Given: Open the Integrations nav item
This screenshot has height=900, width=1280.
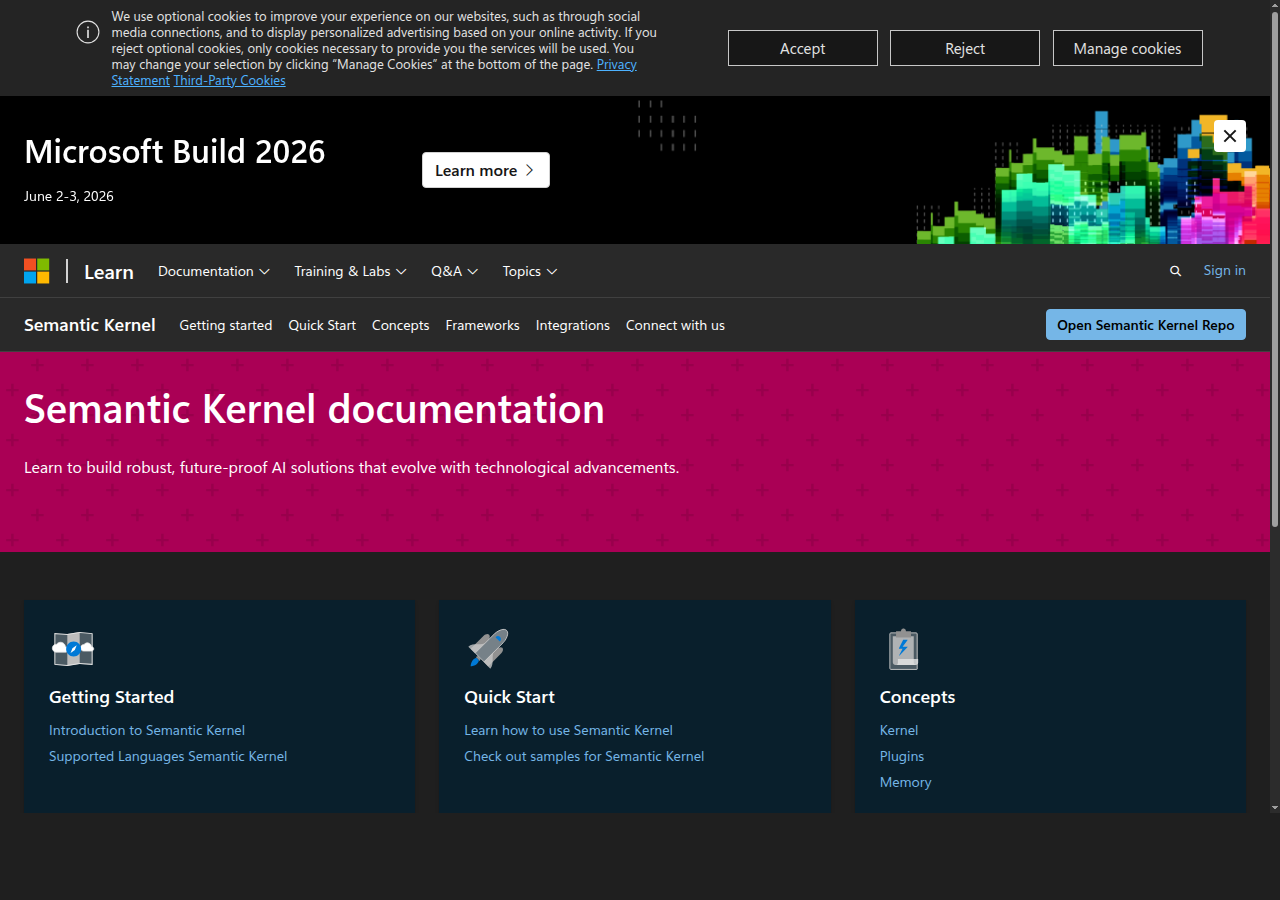Looking at the screenshot, I should 573,325.
